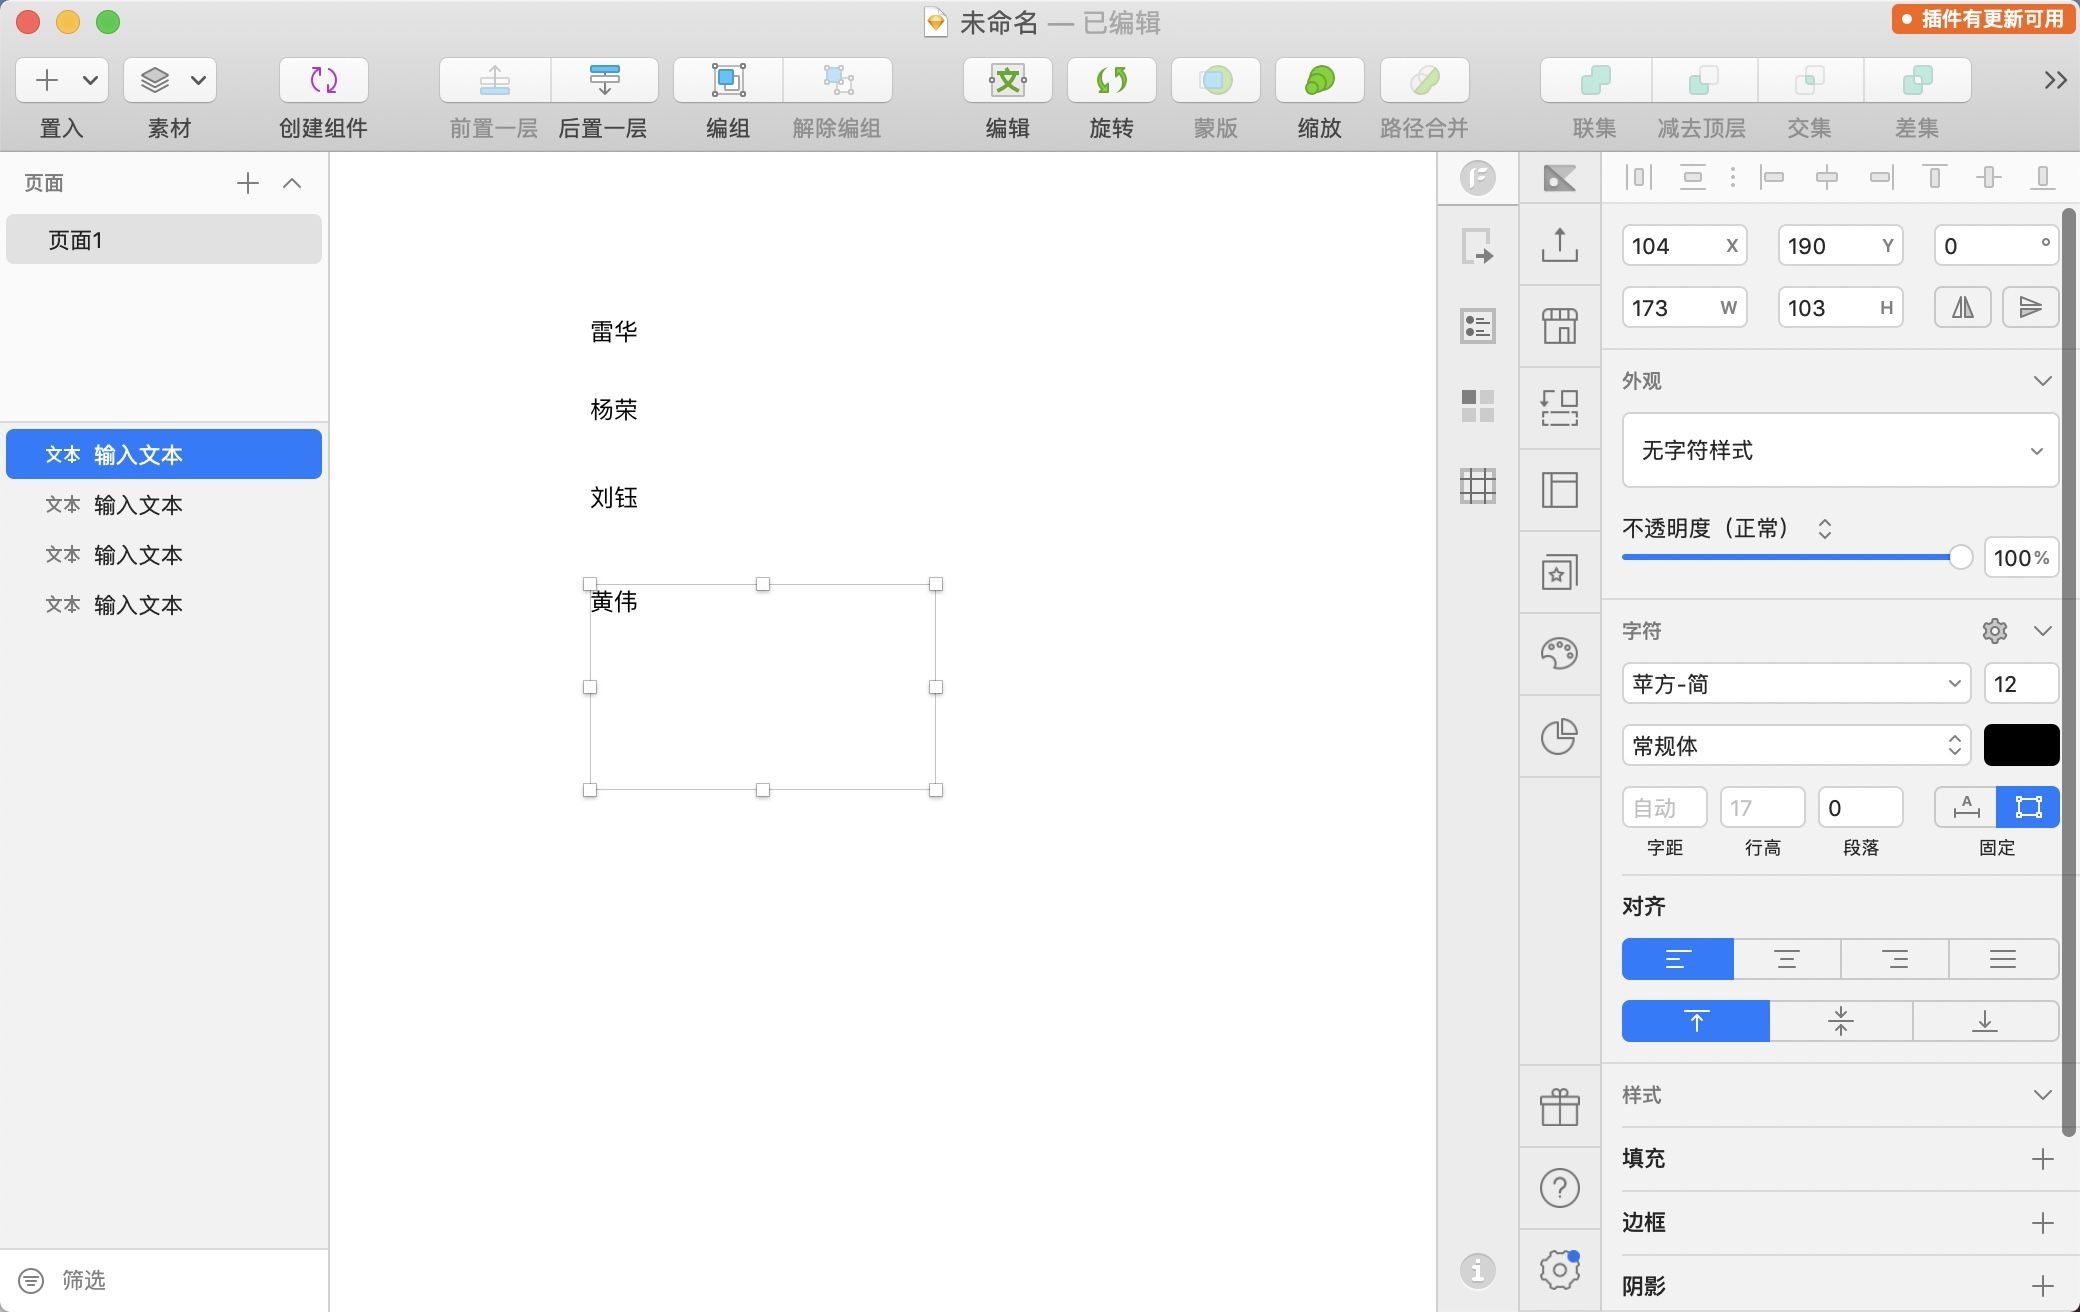Viewport: 2080px width, 1312px height.
Task: Switch text box to 固定 fixed size
Action: [x=2028, y=807]
